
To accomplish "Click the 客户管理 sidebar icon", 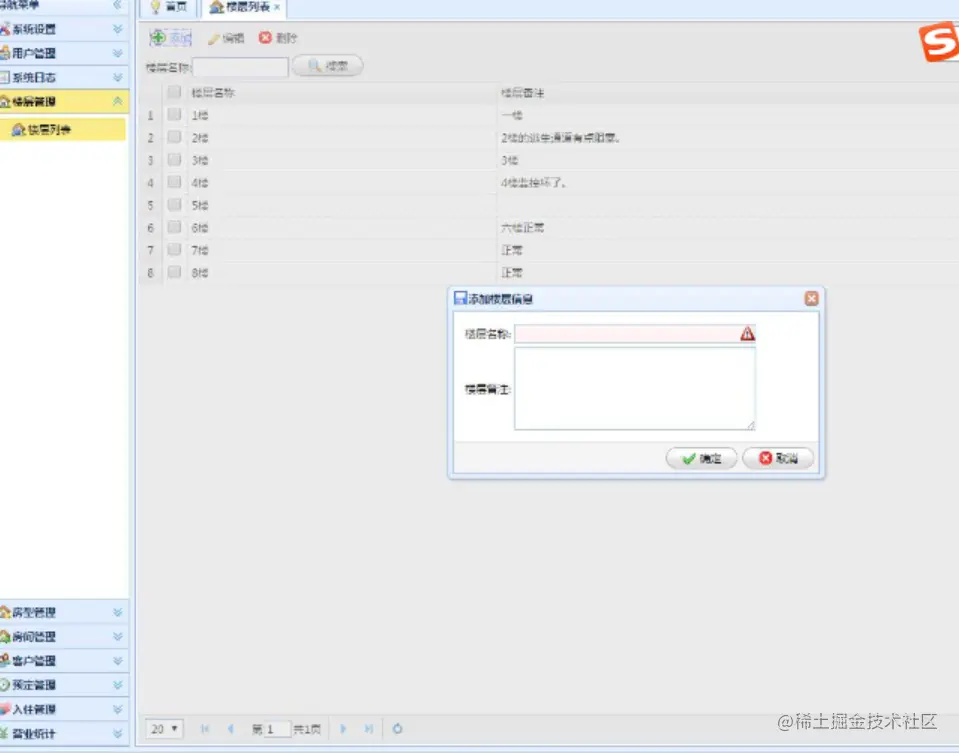I will click(5, 660).
